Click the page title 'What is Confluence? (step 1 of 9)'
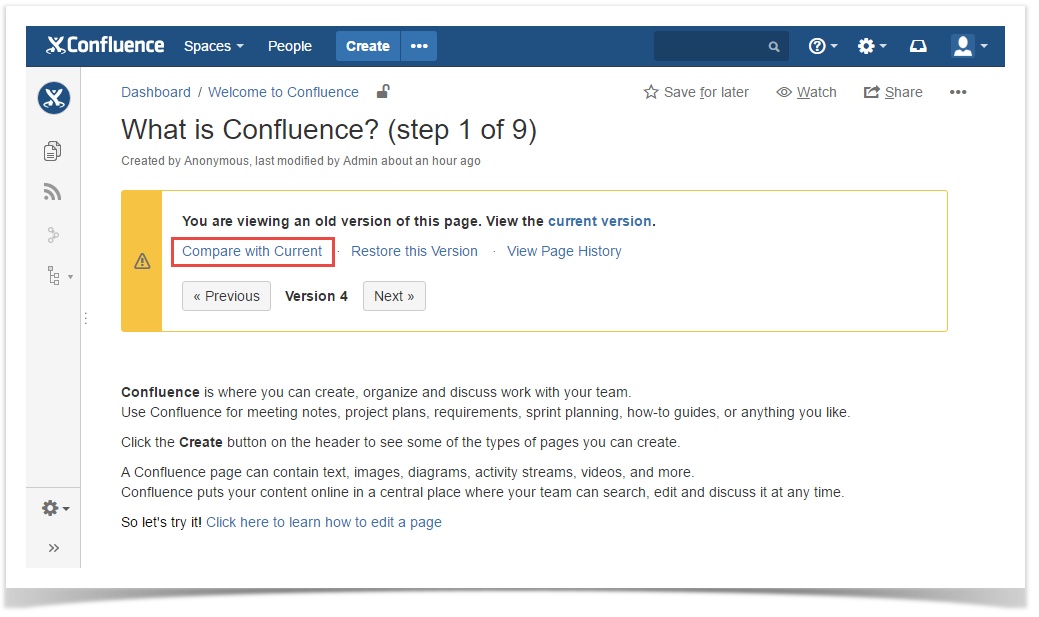Screen dimensions: 1039x617 (329, 129)
